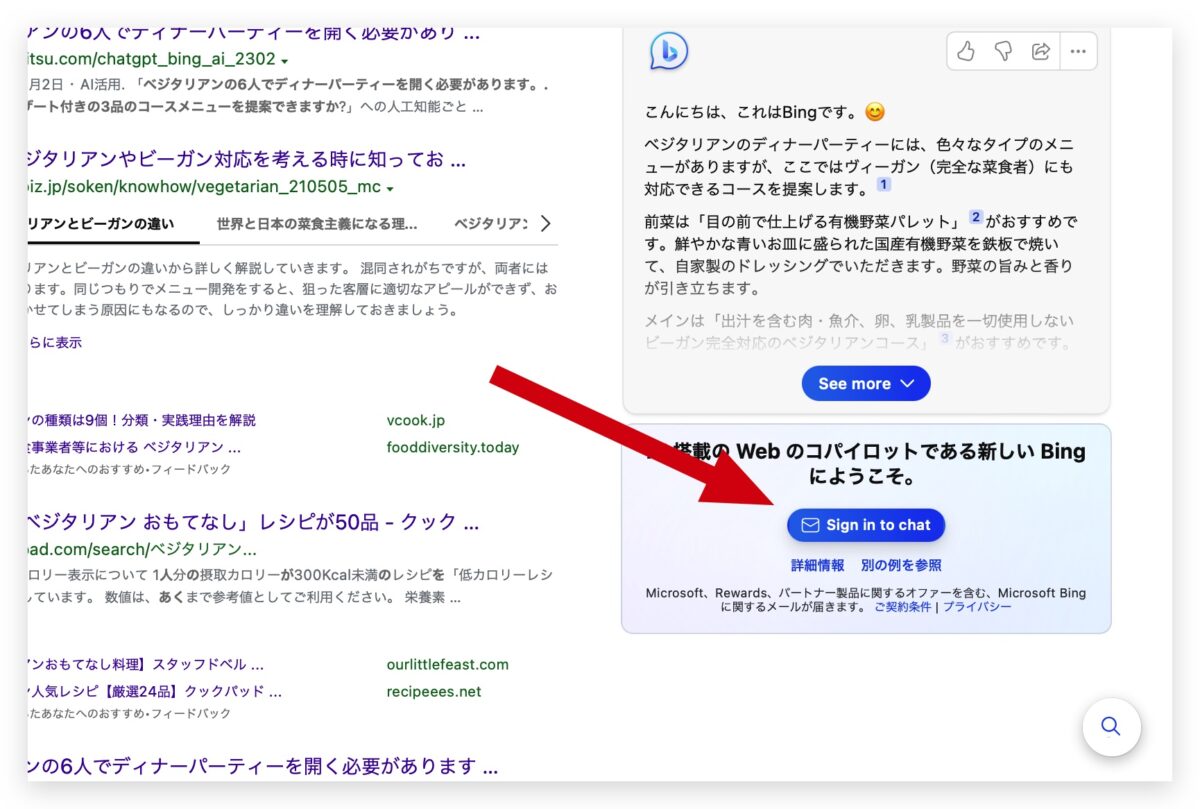The height and width of the screenshot is (809, 1200).
Task: Open the ご契約条件 terms link
Action: point(902,607)
